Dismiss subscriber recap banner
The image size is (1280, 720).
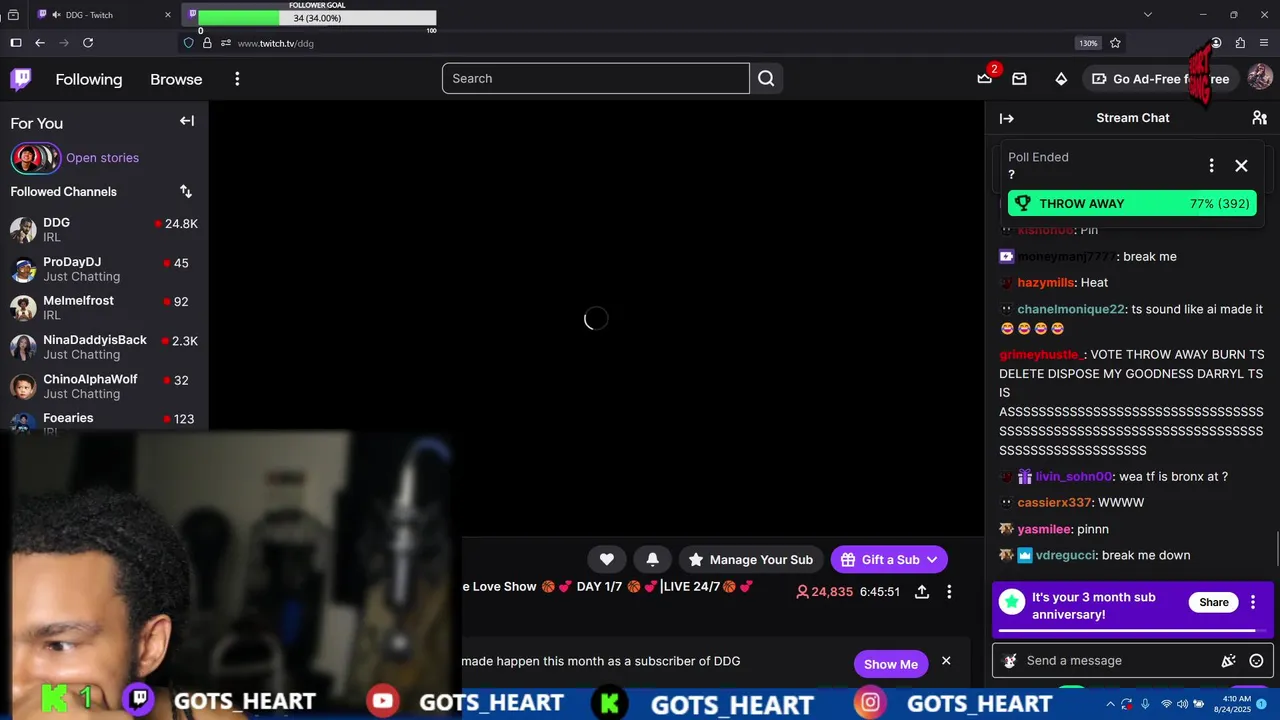point(946,661)
